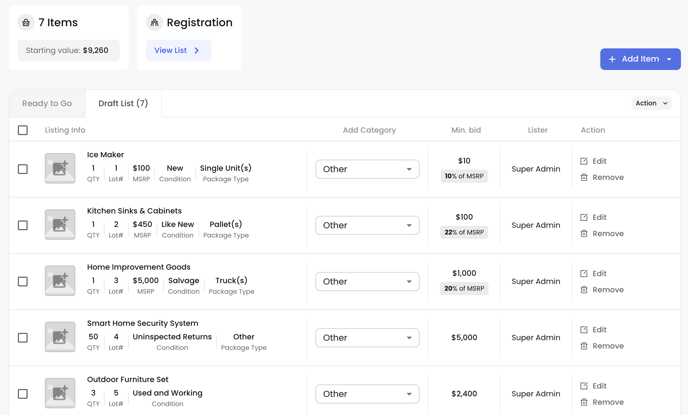Click trash icon for Outdoor Furniture Set

[584, 402]
